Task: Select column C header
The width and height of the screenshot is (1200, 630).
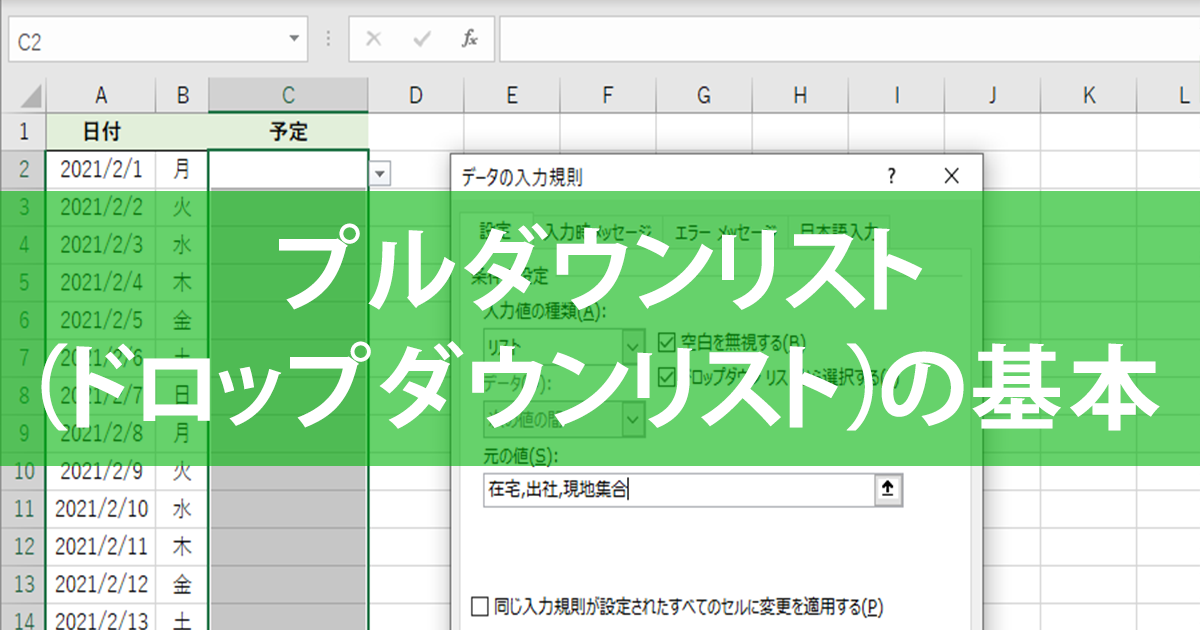Action: pos(288,96)
